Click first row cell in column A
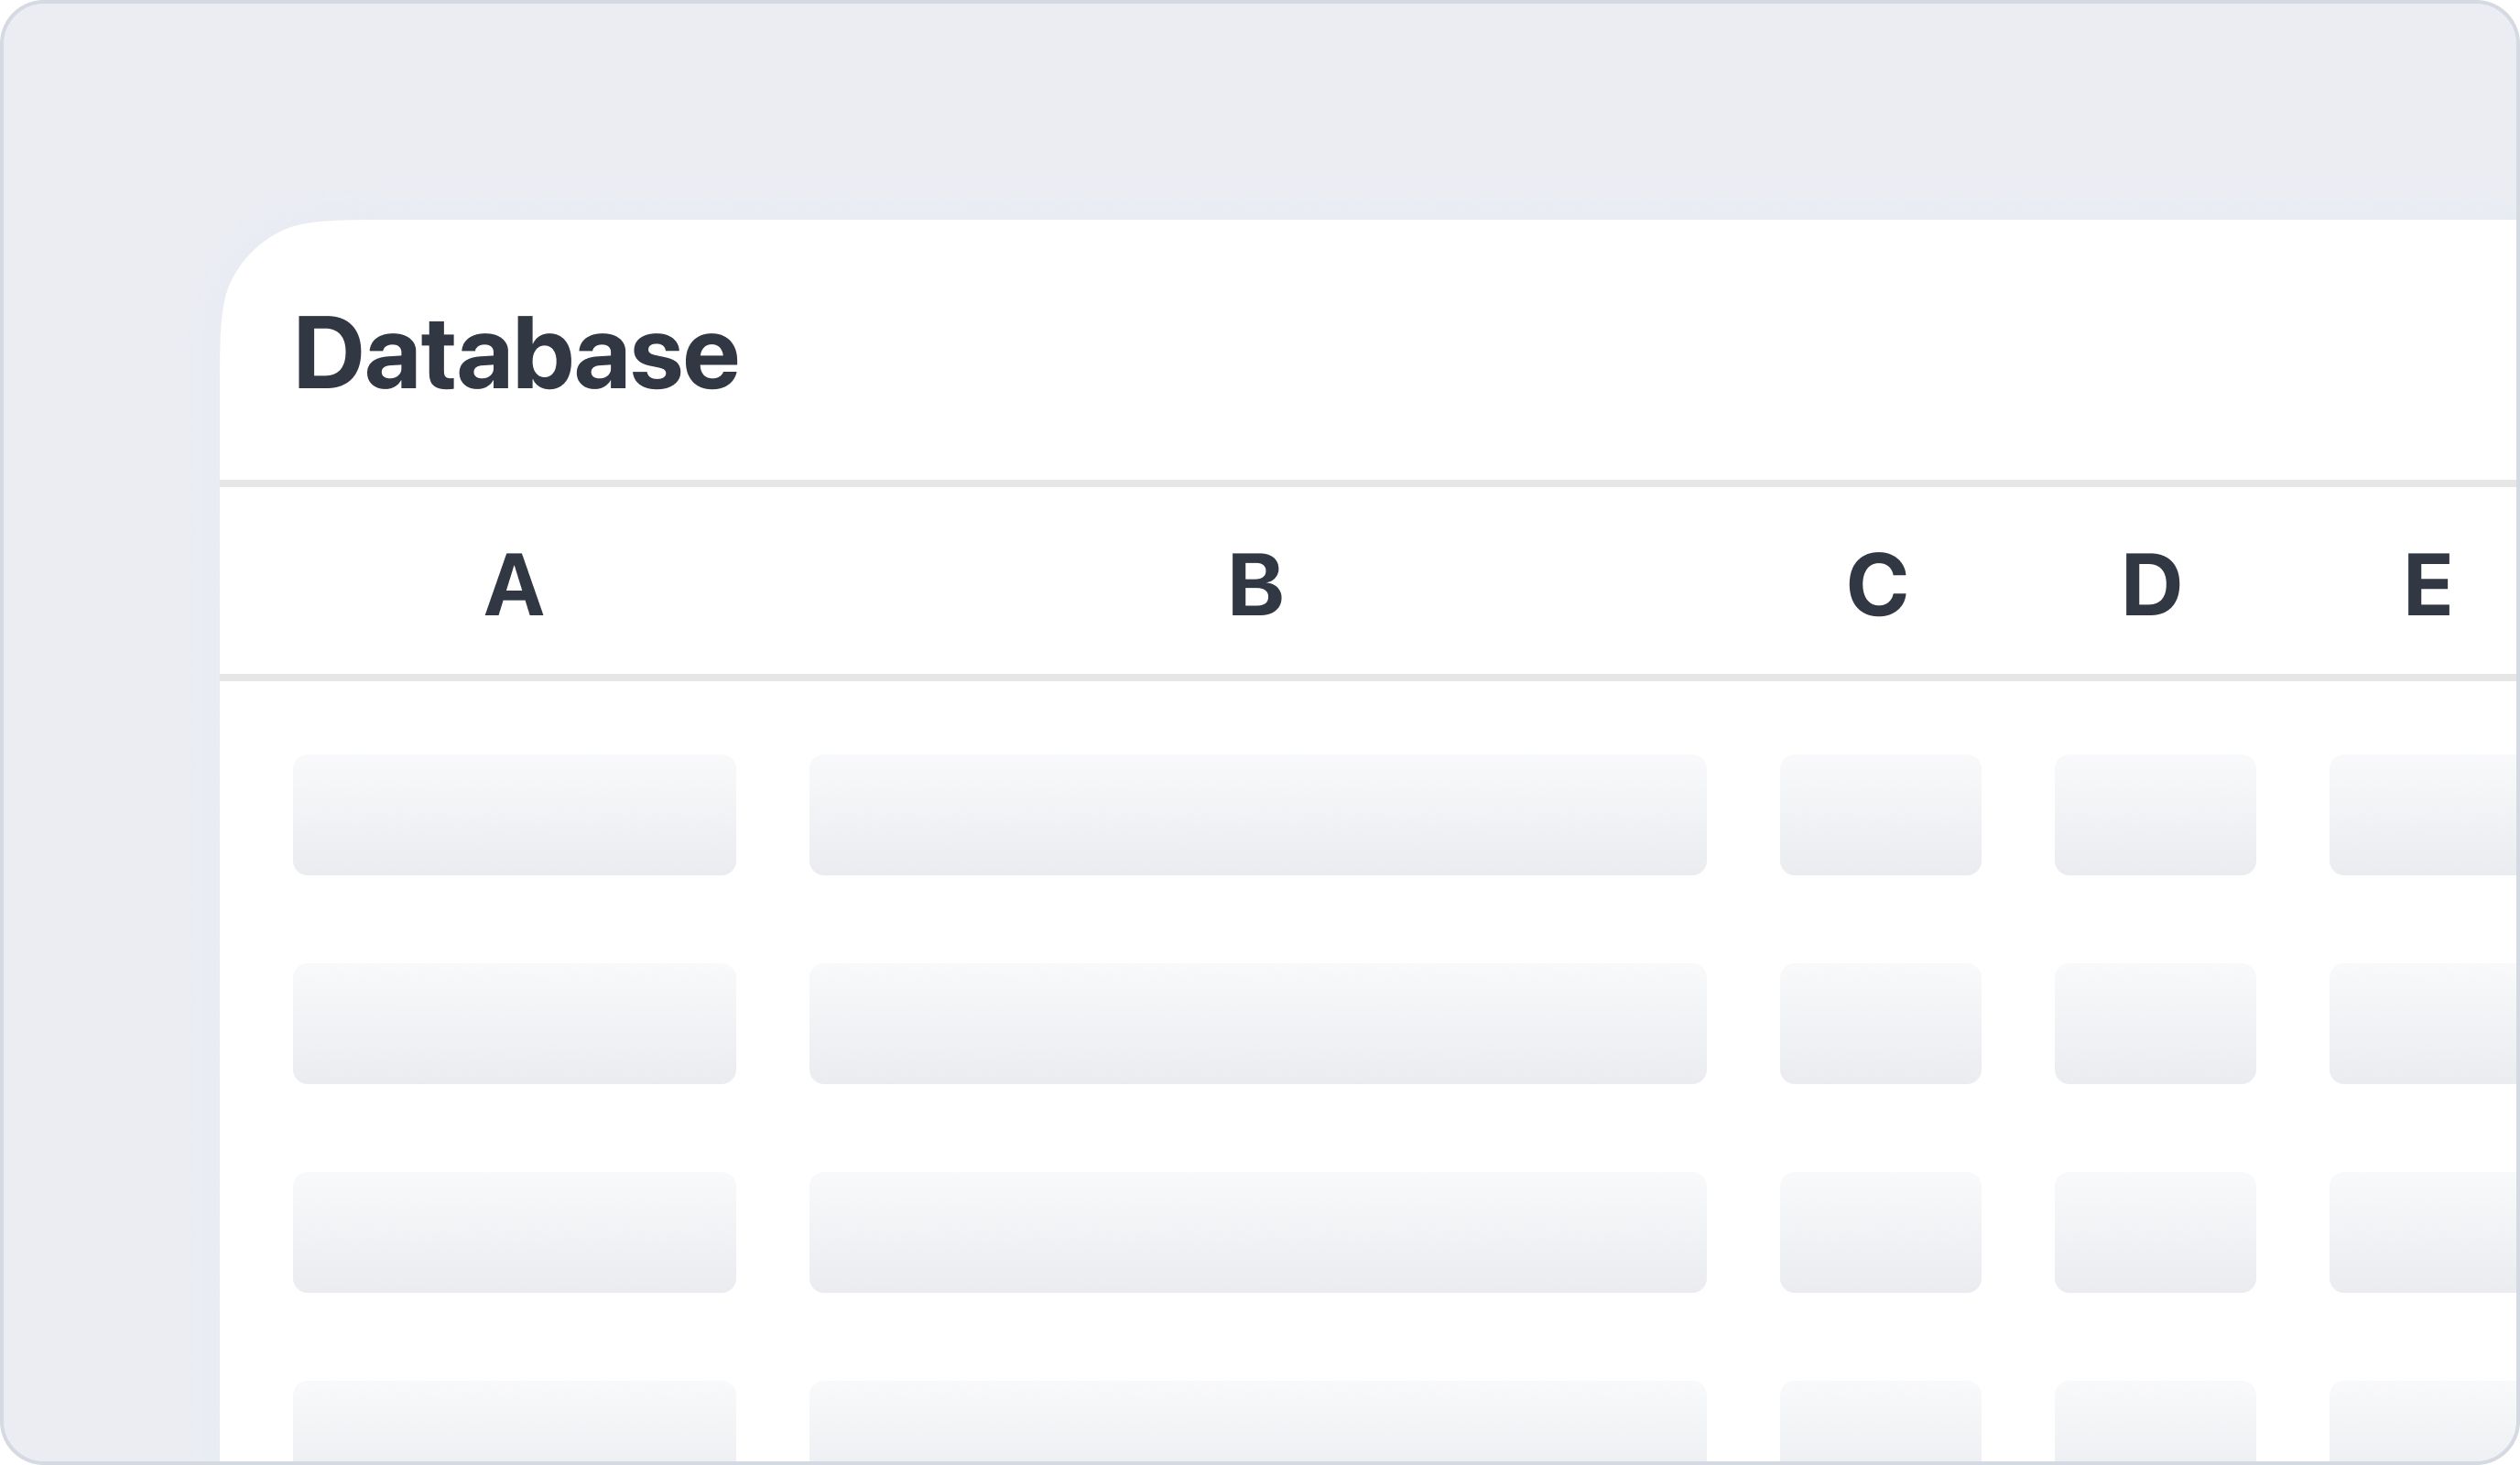The width and height of the screenshot is (2520, 1465). 514,815
